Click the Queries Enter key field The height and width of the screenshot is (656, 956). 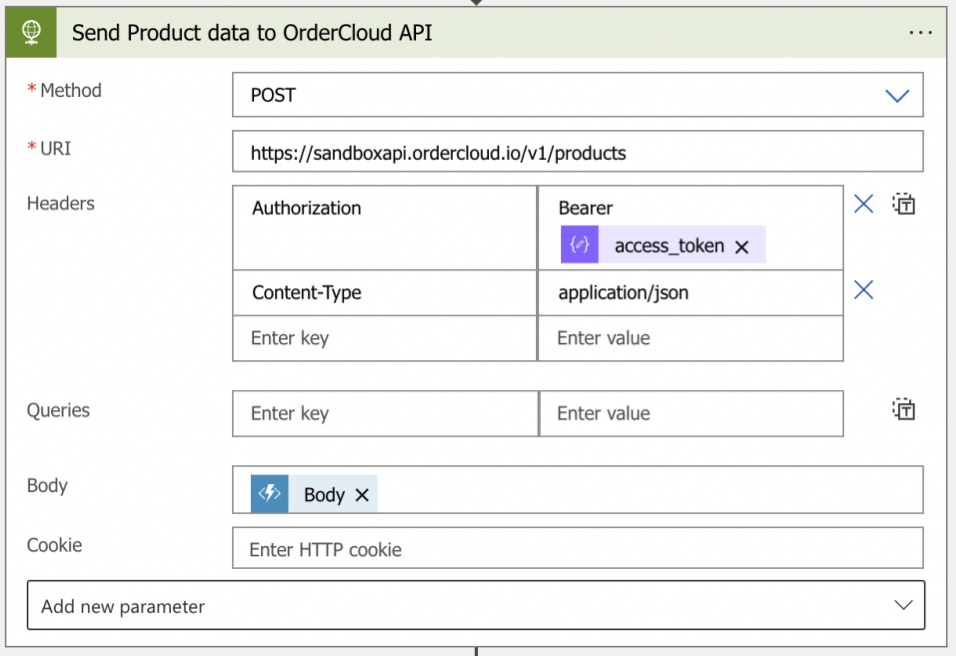coord(385,413)
